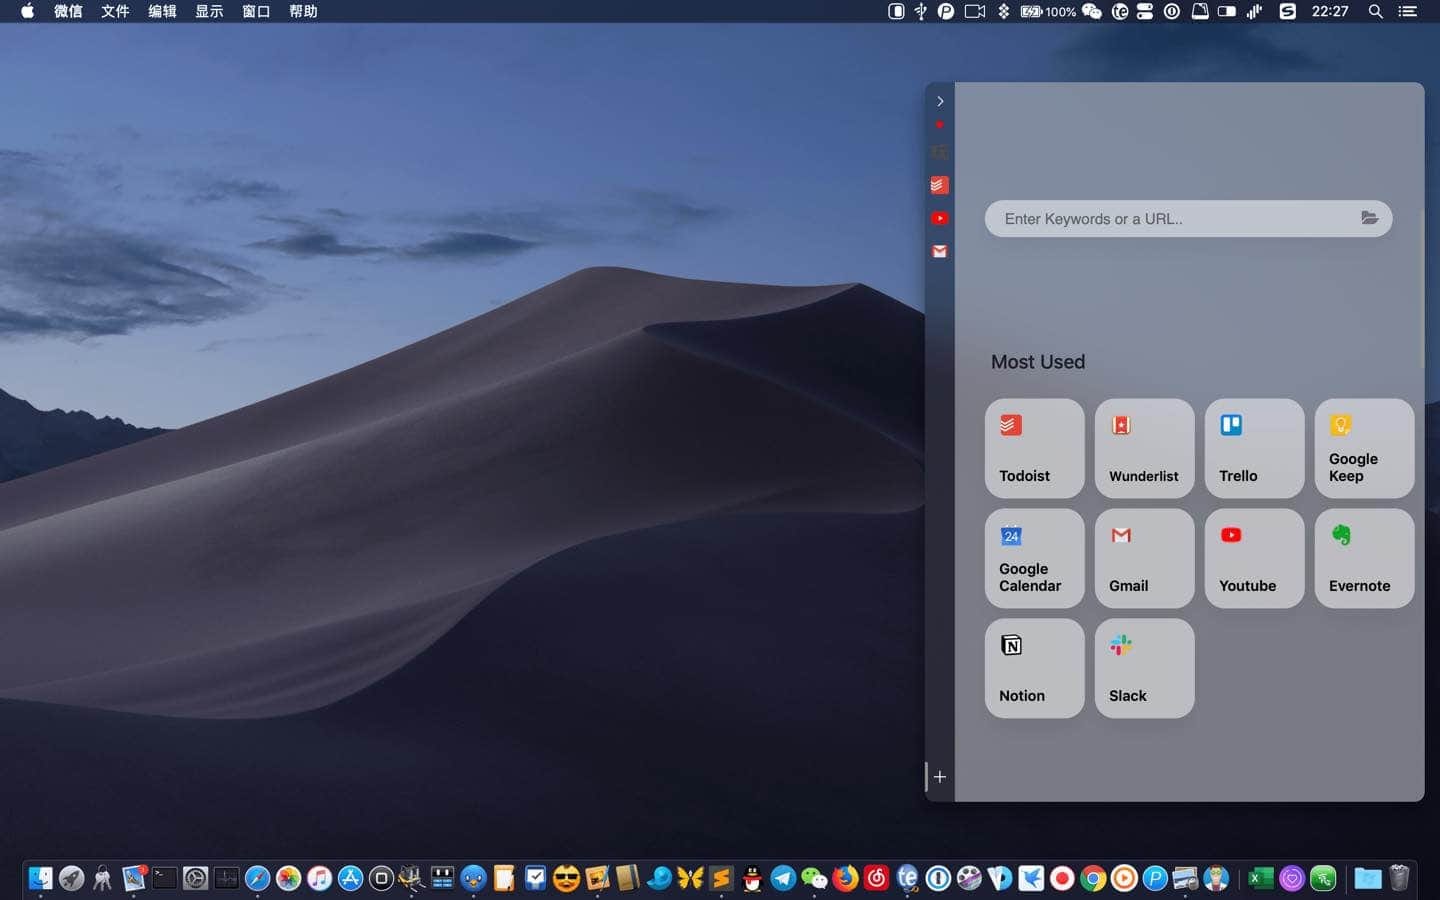The width and height of the screenshot is (1440, 900).
Task: Collapse the panel with the chevron arrow
Action: click(x=940, y=101)
